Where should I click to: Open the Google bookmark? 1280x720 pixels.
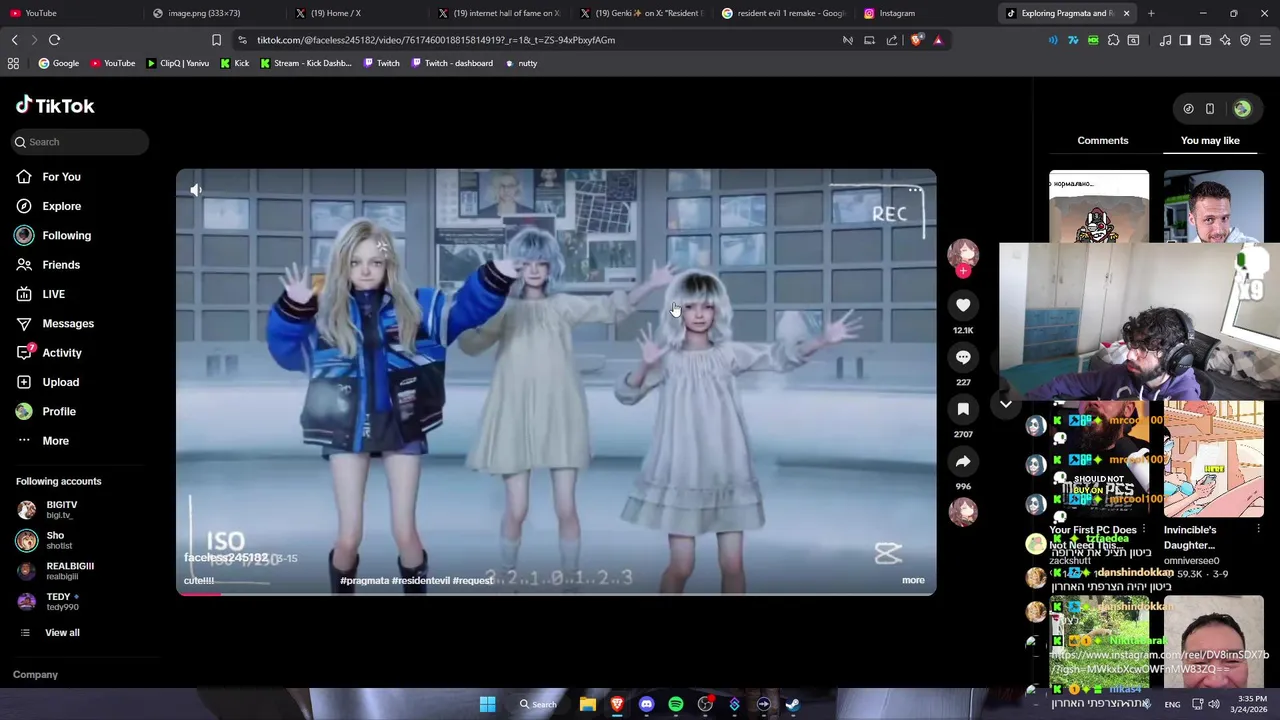click(x=59, y=63)
